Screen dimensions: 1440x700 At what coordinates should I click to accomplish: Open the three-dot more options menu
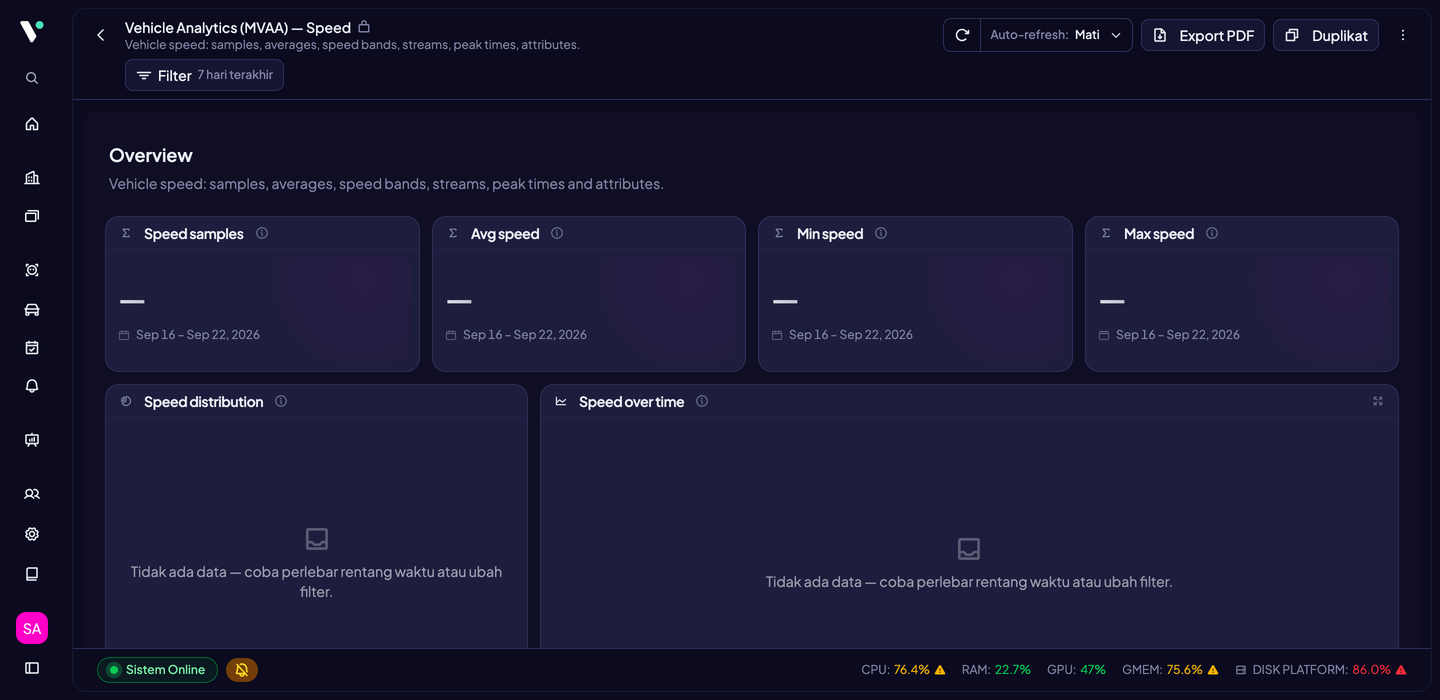[x=1403, y=35]
